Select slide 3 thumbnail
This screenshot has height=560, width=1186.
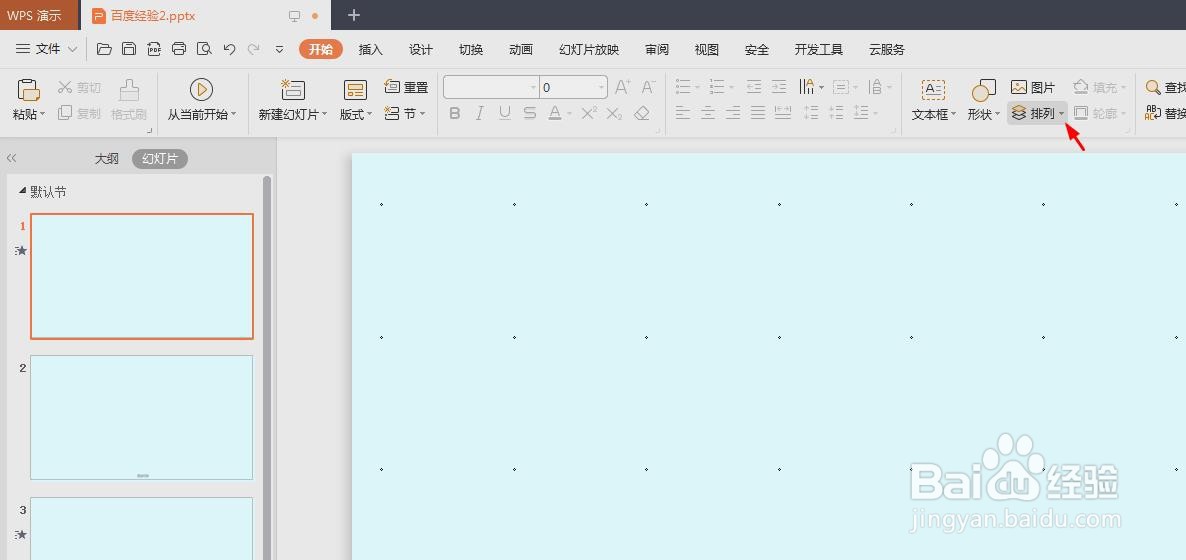click(x=141, y=528)
